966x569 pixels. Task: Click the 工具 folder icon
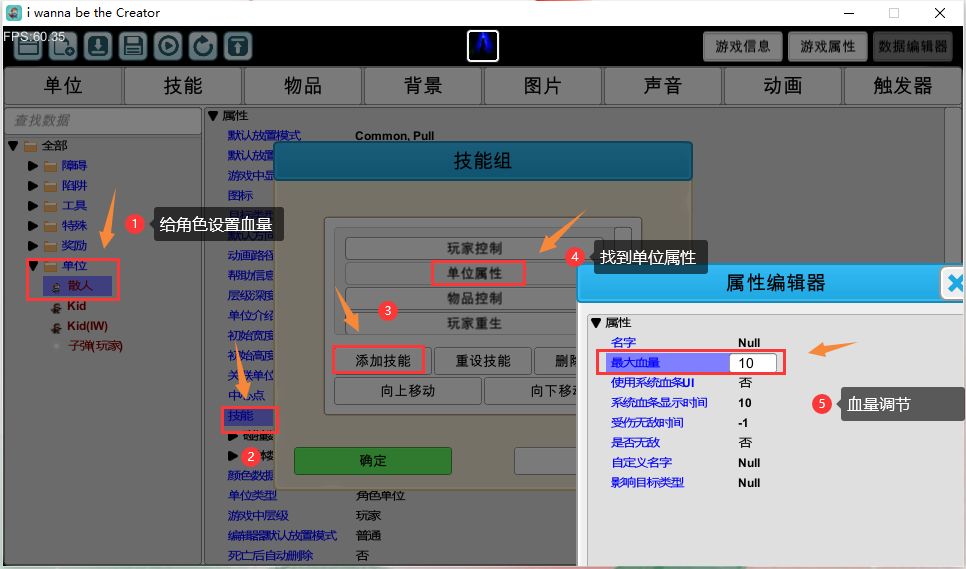[x=51, y=206]
